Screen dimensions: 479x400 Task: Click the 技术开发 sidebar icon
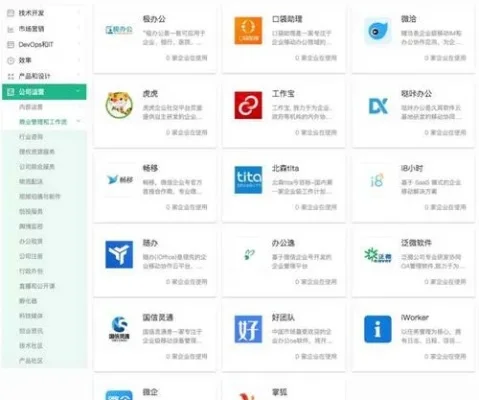click(11, 13)
